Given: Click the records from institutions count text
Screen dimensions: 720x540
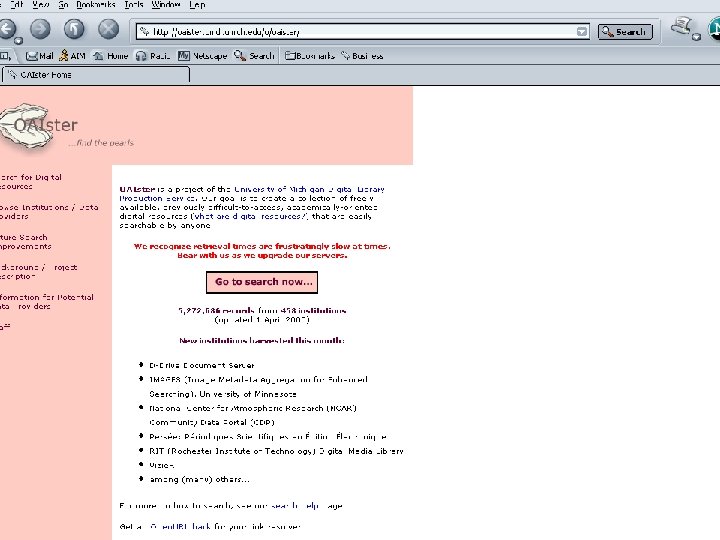Looking at the screenshot, I should point(262,311).
